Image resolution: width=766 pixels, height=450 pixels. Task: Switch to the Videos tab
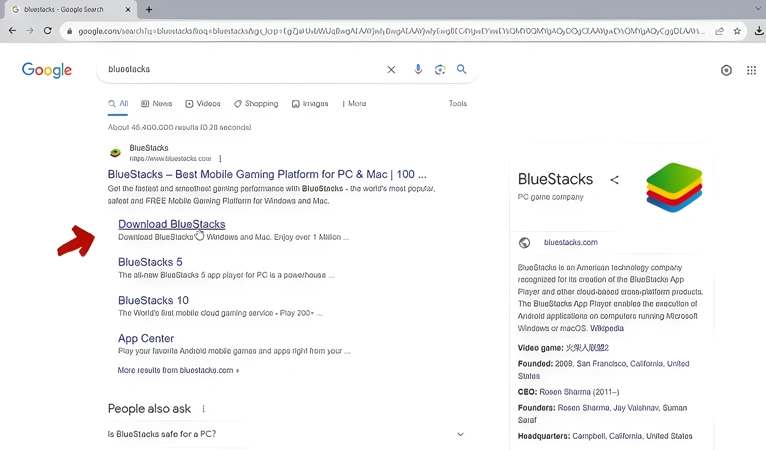203,104
